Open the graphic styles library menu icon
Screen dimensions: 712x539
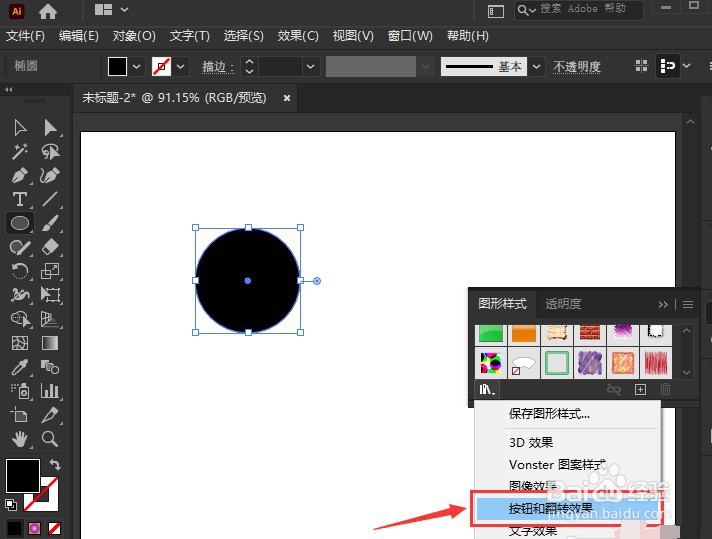487,390
